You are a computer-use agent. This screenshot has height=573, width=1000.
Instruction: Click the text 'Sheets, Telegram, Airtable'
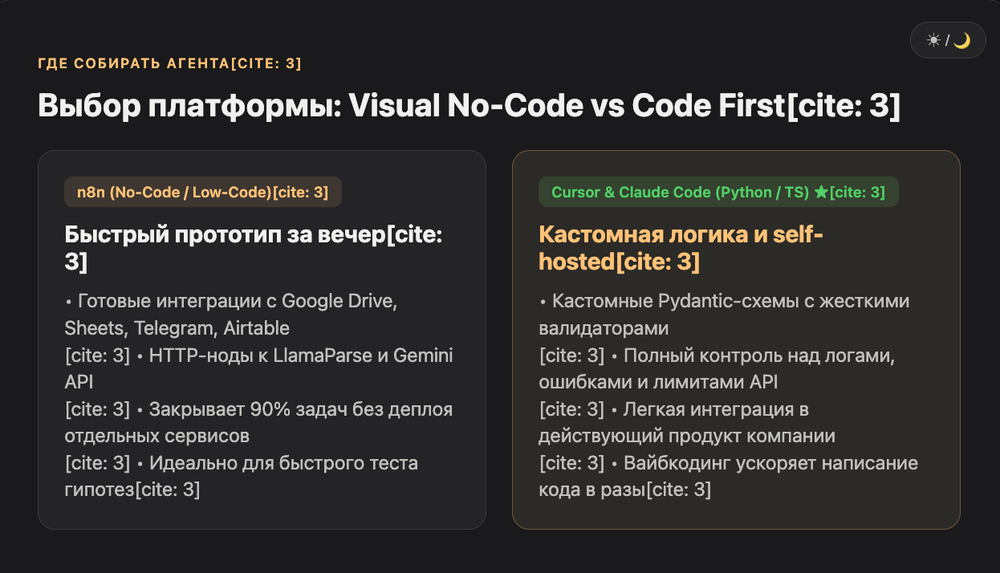(x=177, y=328)
